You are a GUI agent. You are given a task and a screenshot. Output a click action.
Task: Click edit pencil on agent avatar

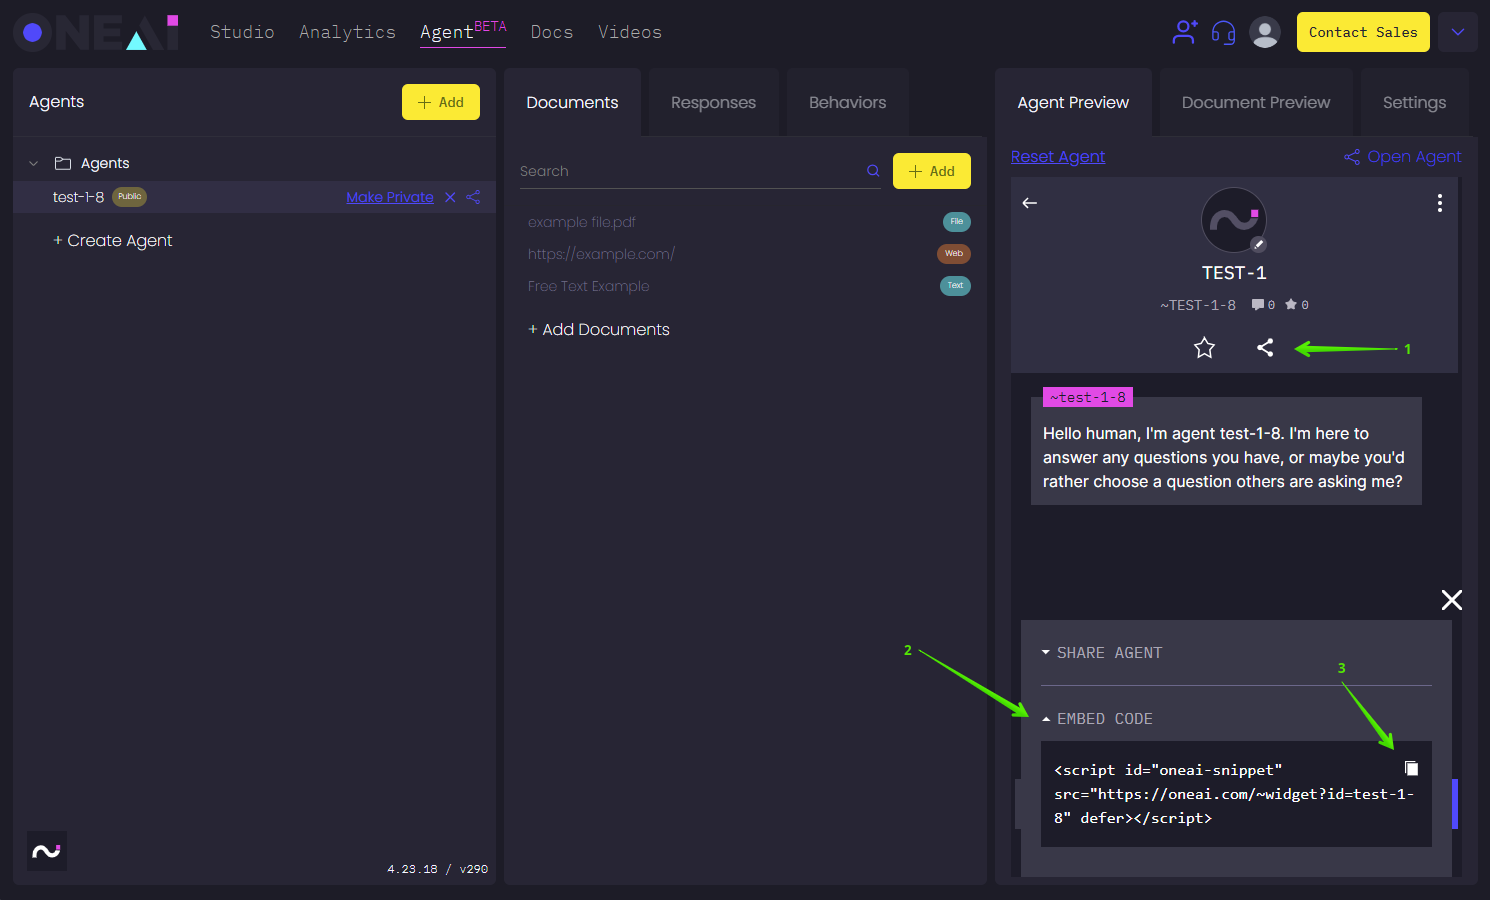(1259, 244)
